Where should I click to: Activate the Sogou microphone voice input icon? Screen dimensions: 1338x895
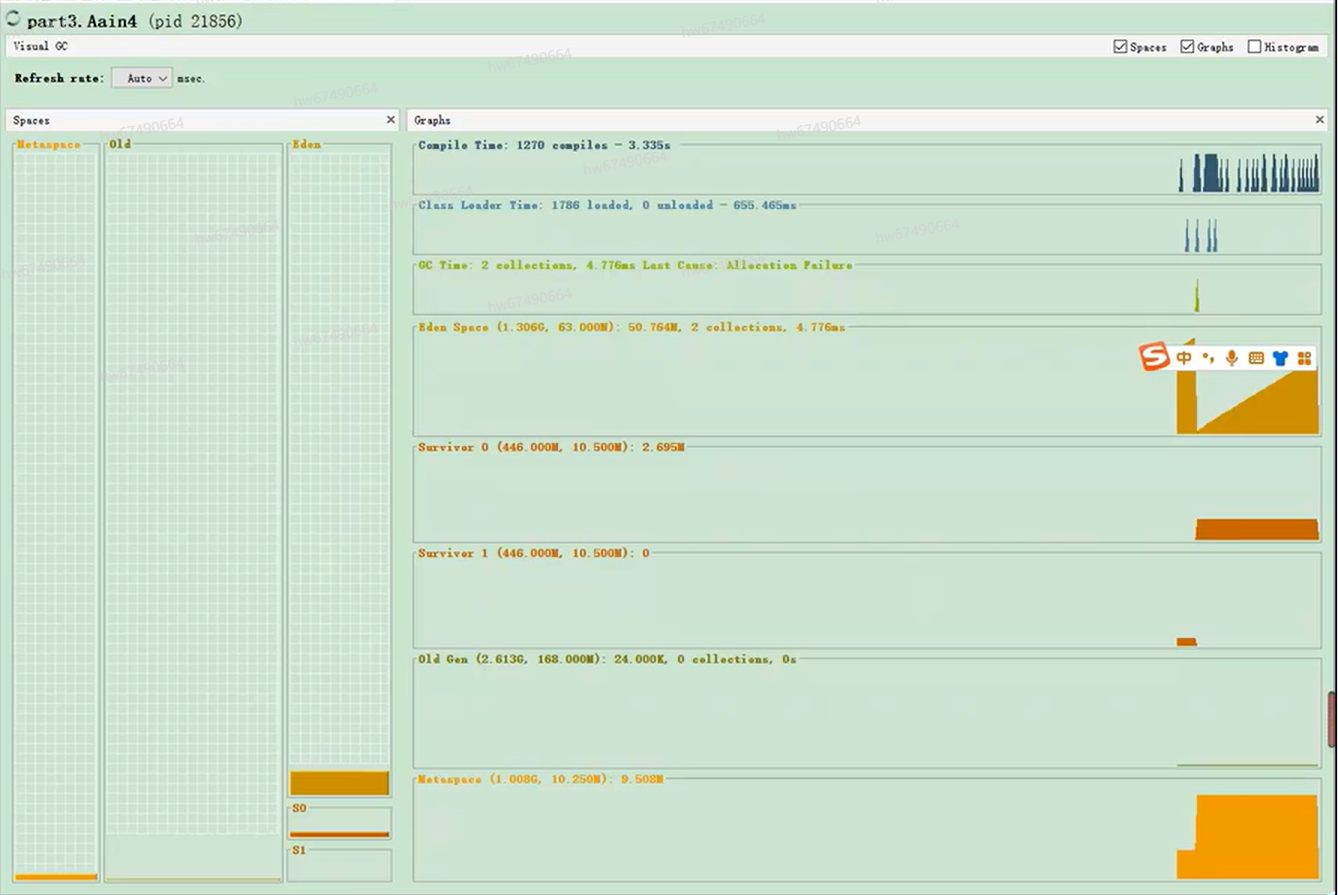(x=1232, y=358)
